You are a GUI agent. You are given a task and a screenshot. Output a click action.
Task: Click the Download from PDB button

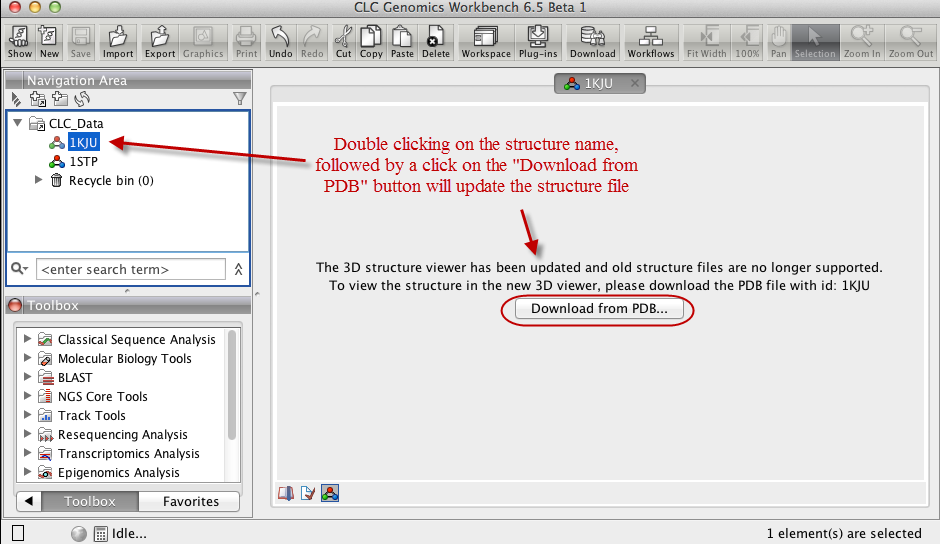[604, 309]
